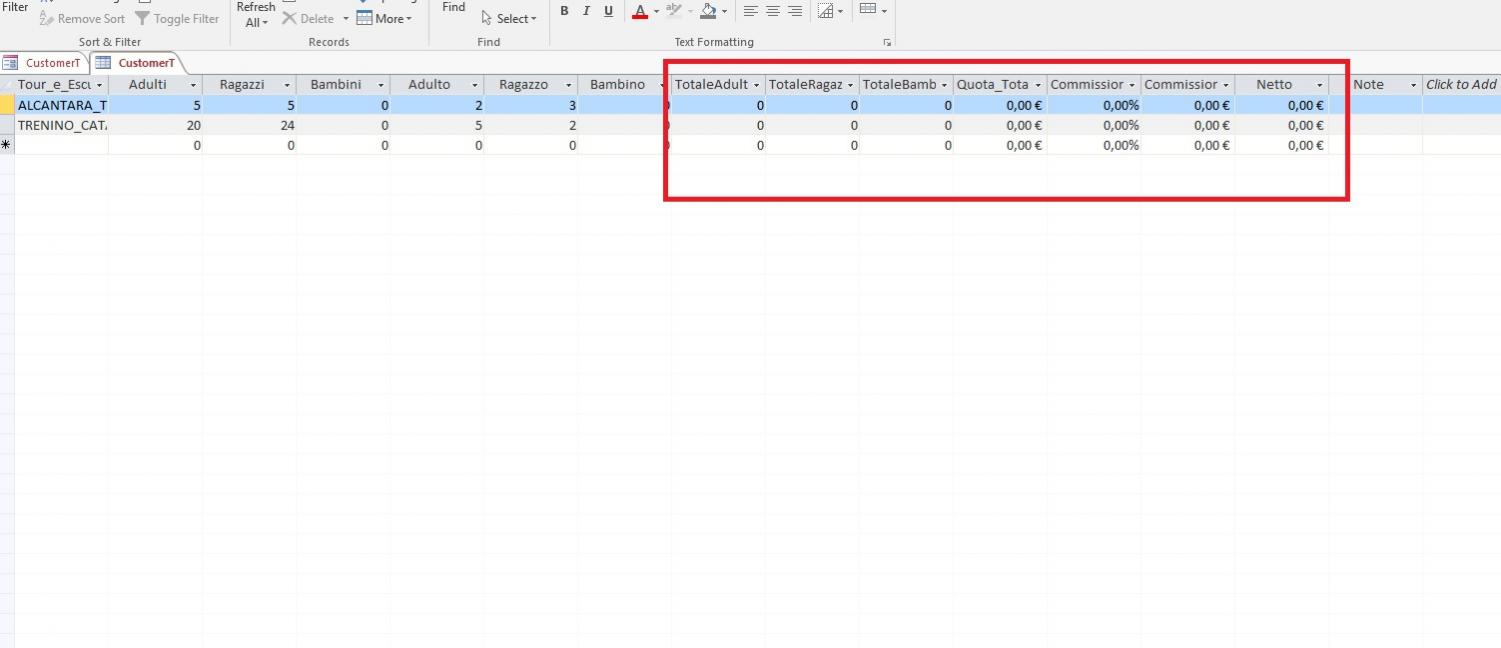Screen dimensions: 1501x648
Task: Click Refresh All in Records group
Action: tap(255, 14)
